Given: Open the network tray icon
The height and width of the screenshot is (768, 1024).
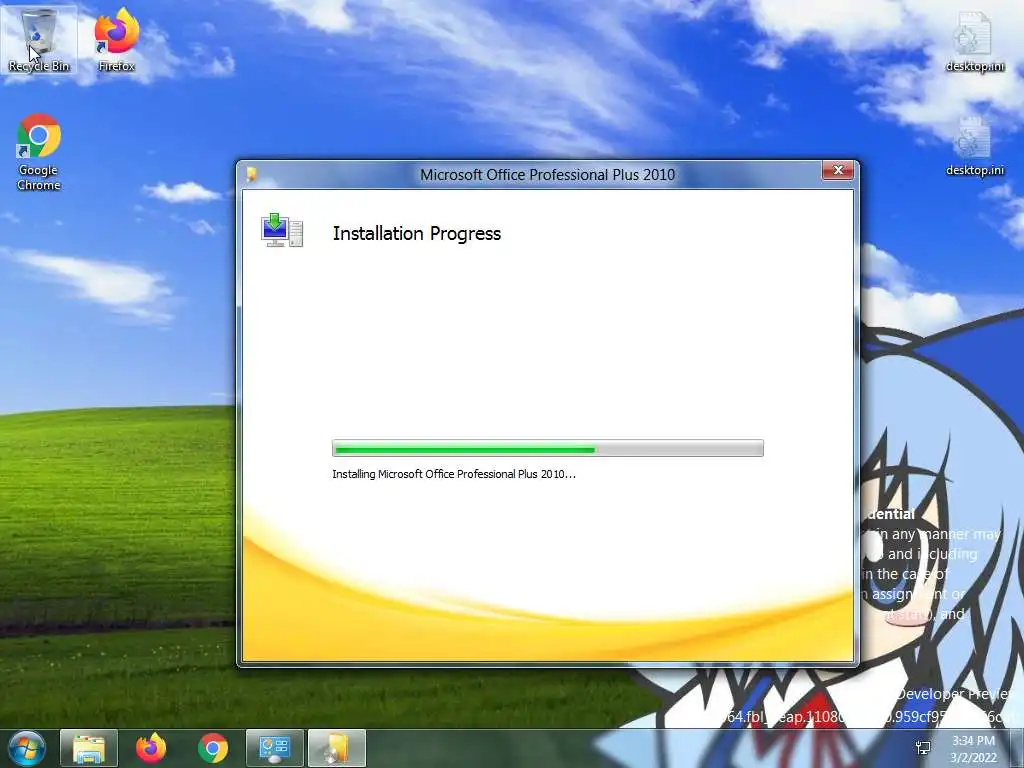Looking at the screenshot, I should tap(923, 748).
